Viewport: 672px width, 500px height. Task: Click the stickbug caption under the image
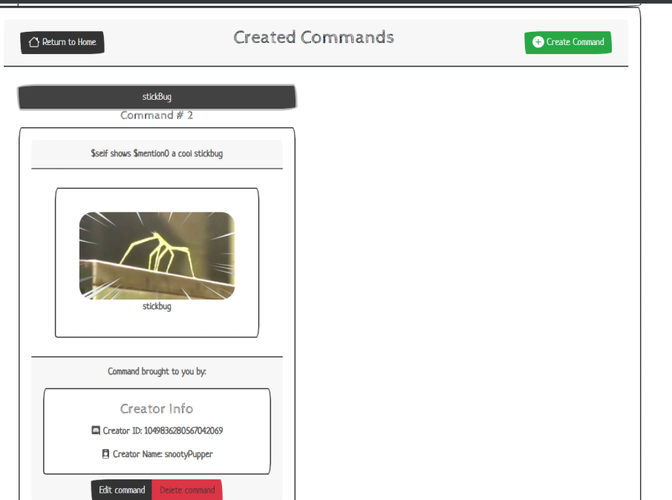pyautogui.click(x=157, y=306)
